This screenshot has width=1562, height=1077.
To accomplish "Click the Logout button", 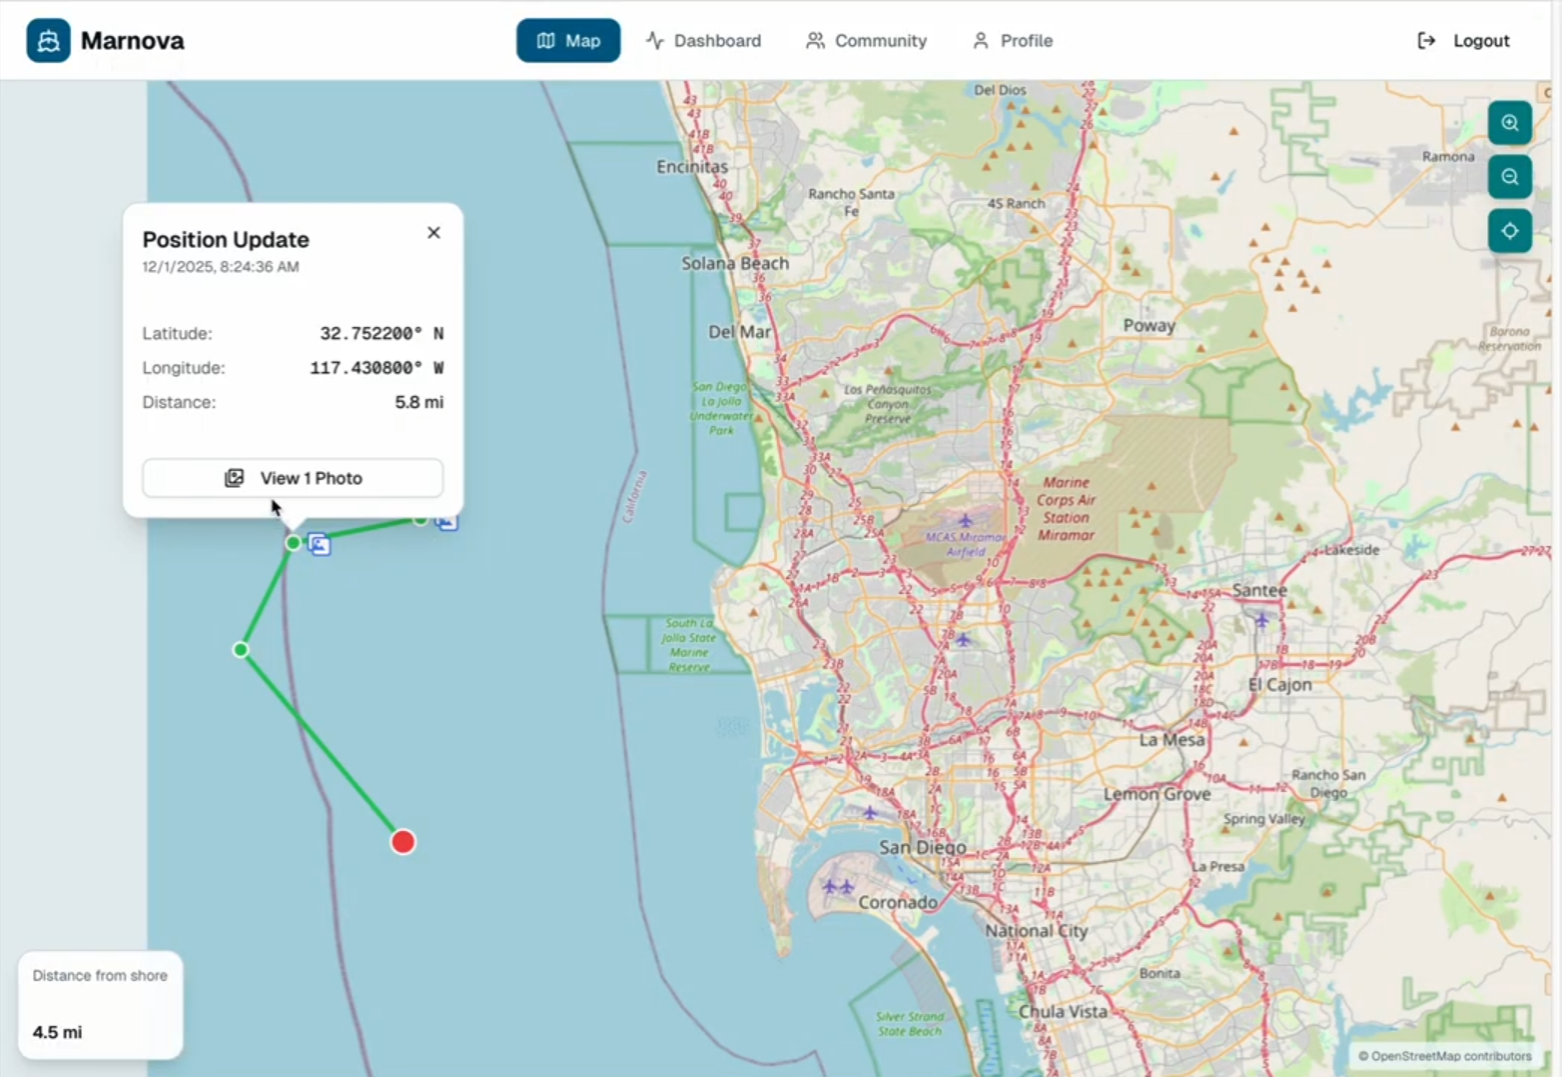I will [1463, 41].
